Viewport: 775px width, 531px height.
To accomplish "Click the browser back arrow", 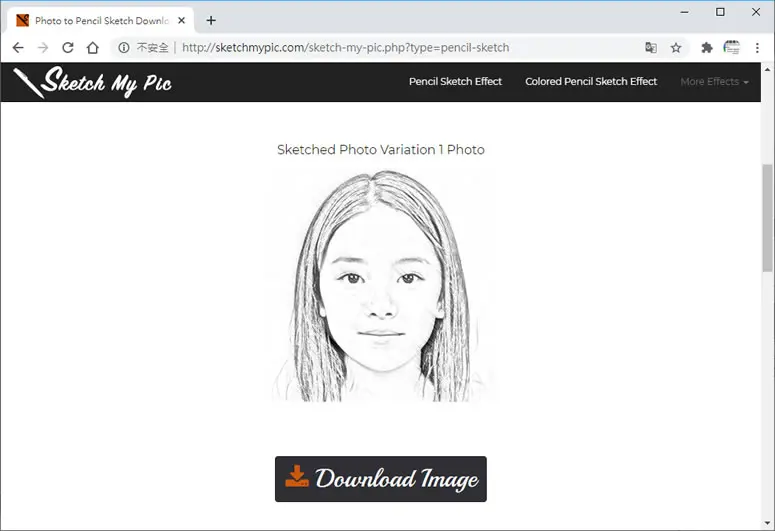I will tap(18, 47).
